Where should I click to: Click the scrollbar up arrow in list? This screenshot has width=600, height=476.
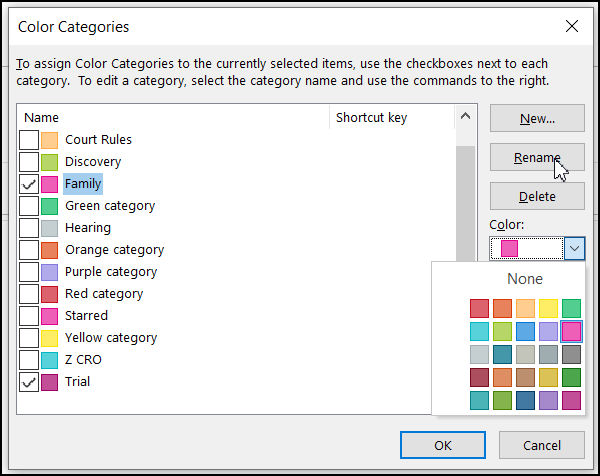tap(465, 118)
